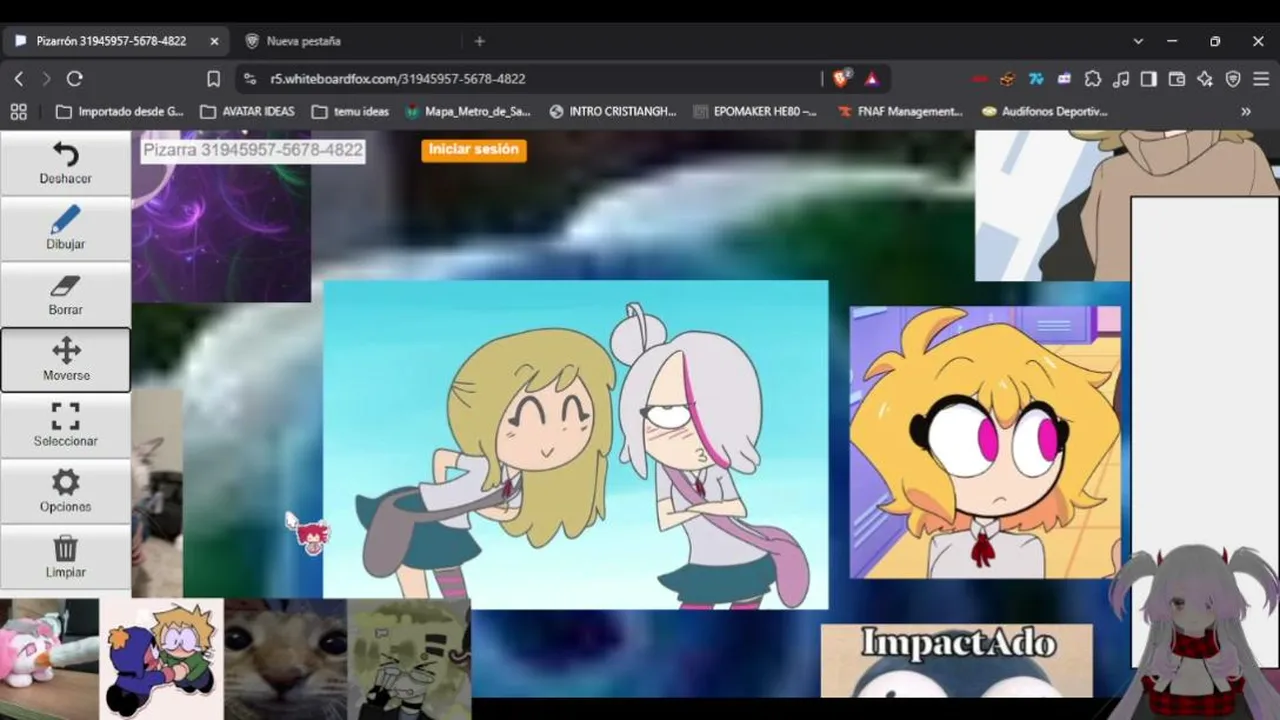Screen dimensions: 1280x720
Task: Select the Dibujar pencil tool
Action: 65,229
